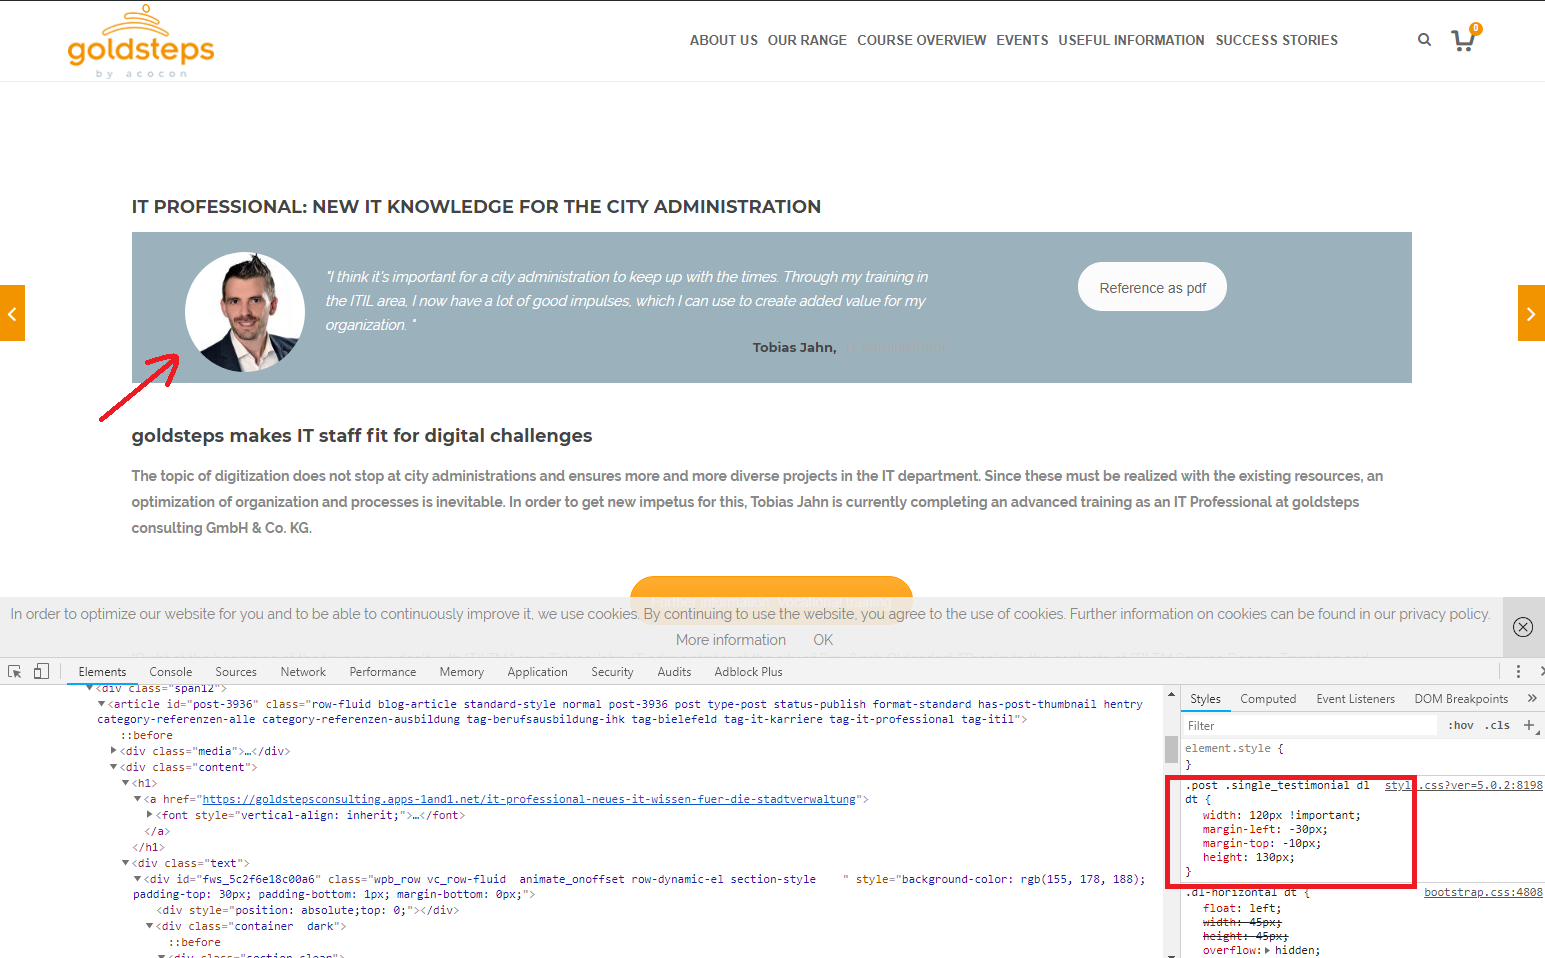This screenshot has width=1545, height=958.
Task: Expand the overflow hidden property triangle
Action: tap(1268, 950)
